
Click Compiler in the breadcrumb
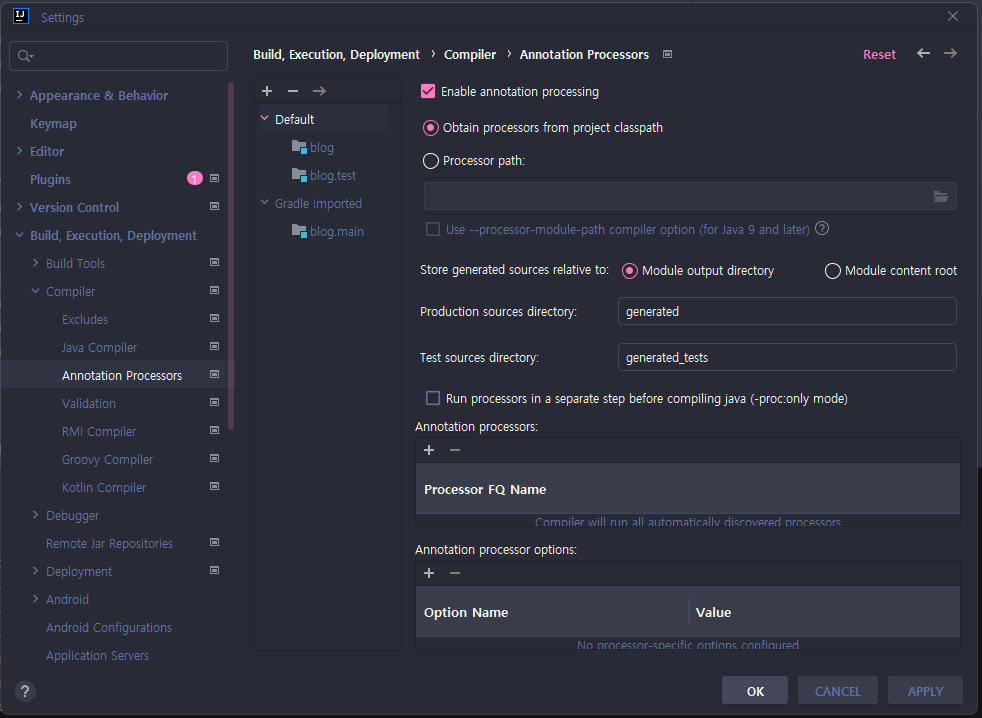tap(470, 55)
